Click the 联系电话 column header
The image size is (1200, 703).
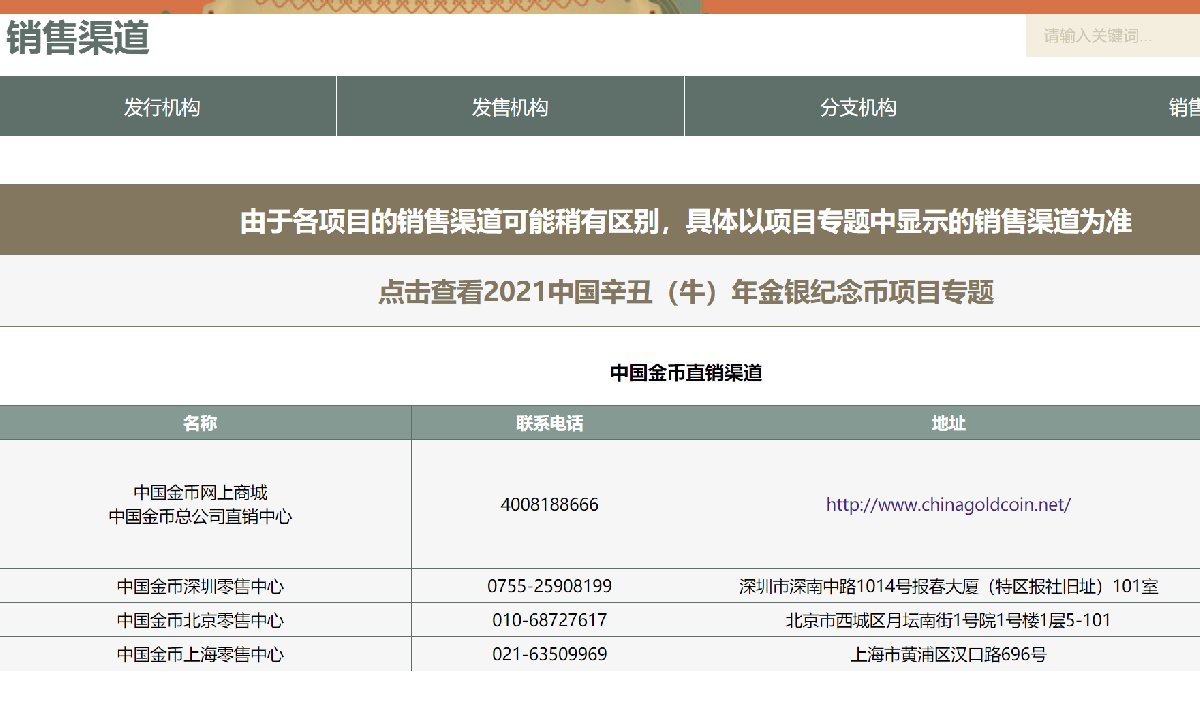[x=548, y=423]
